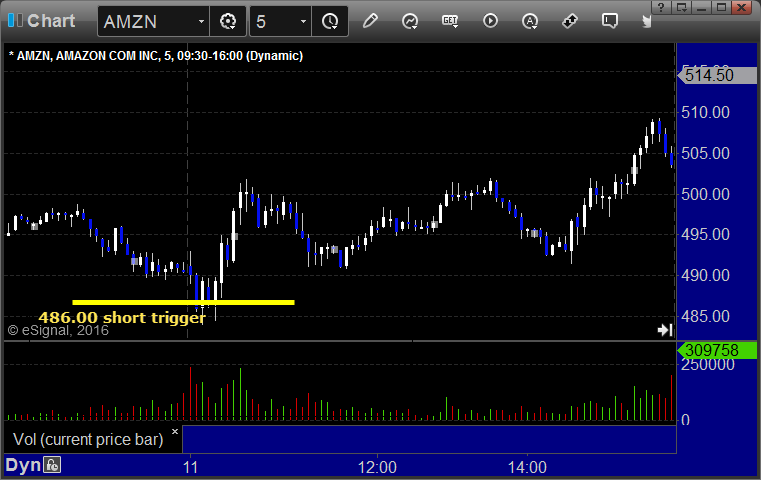This screenshot has height=480, width=761.
Task: Open the GET tools menu
Action: click(450, 21)
